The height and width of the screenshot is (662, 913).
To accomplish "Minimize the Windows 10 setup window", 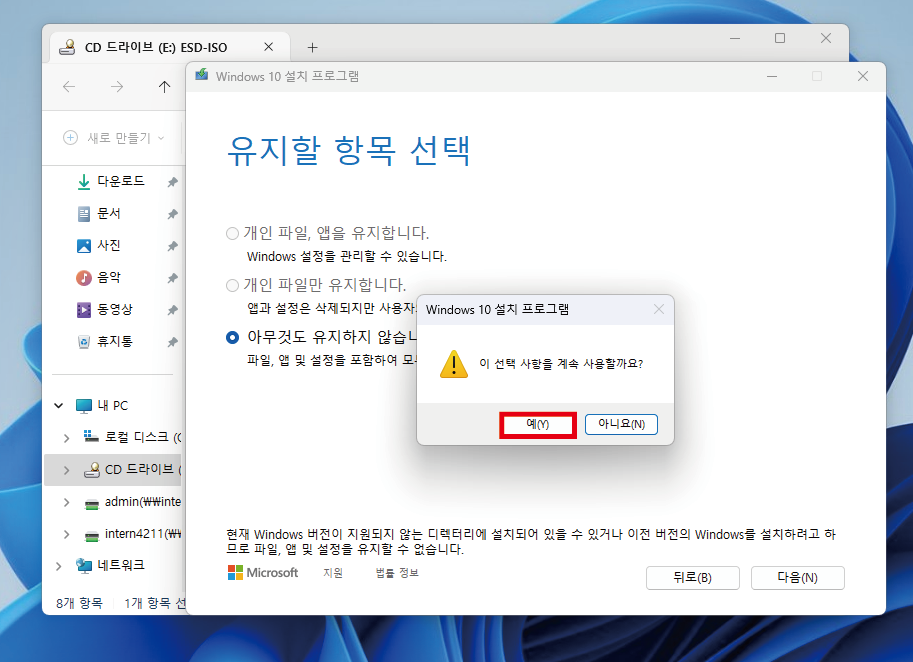I will tap(772, 76).
